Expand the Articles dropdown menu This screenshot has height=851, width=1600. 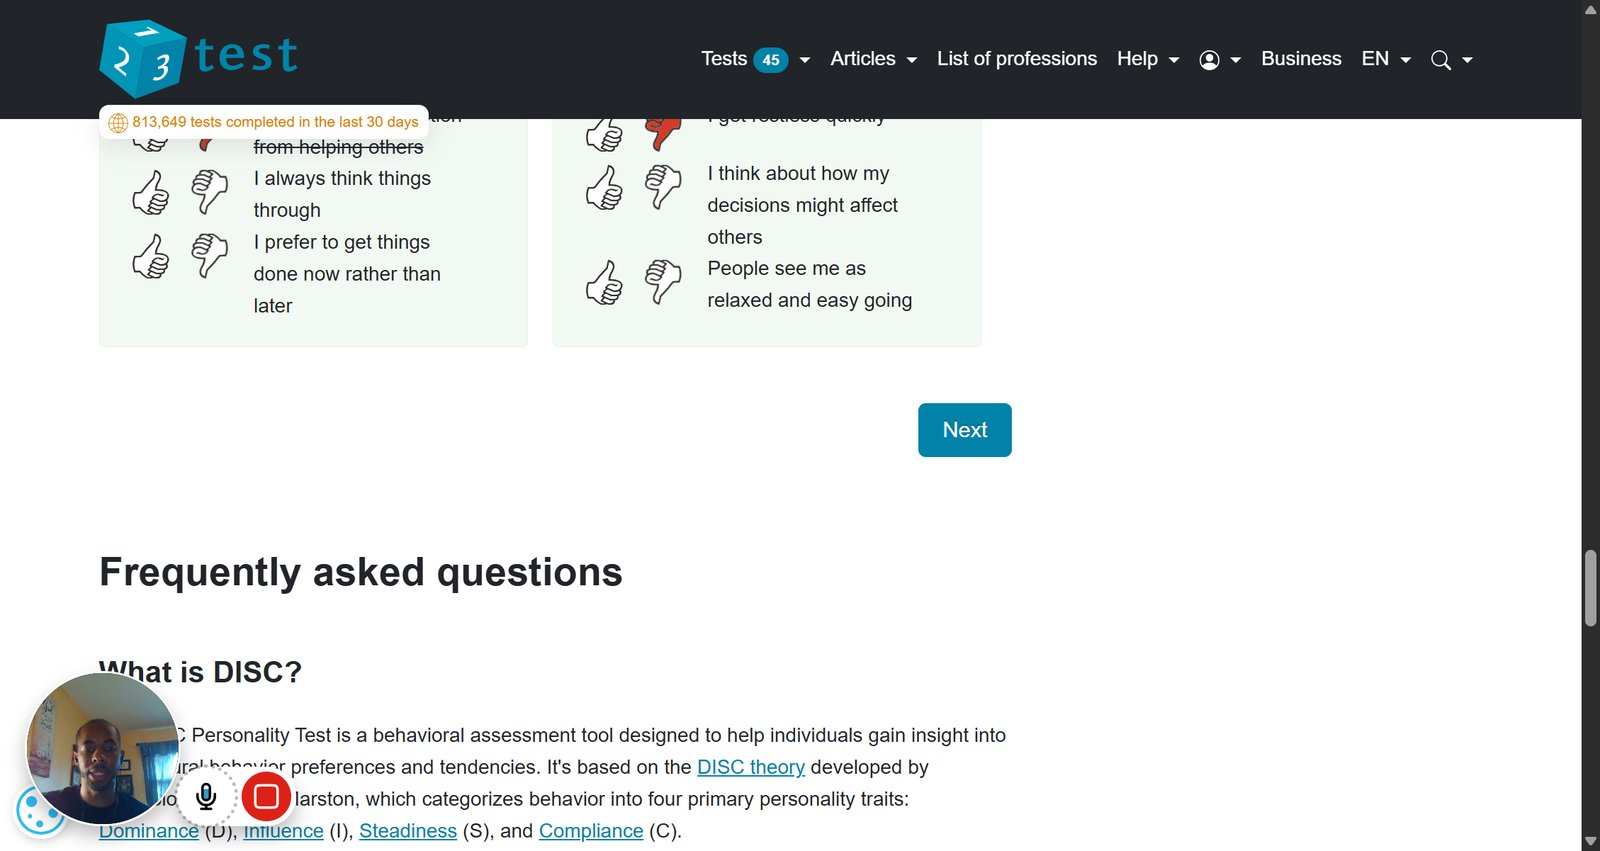point(874,59)
